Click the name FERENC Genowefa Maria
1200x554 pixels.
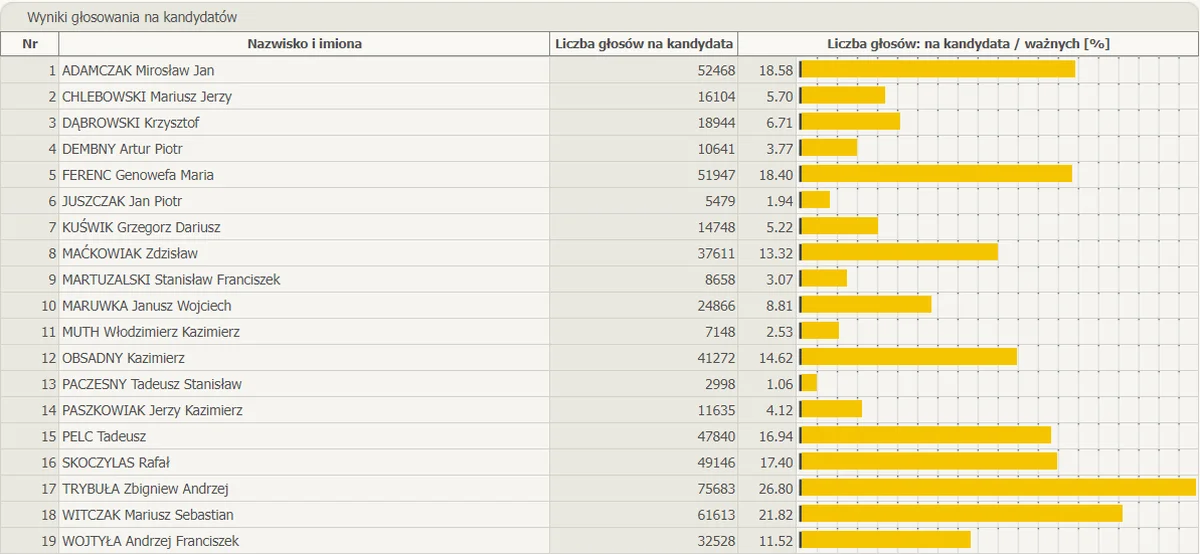[x=138, y=175]
